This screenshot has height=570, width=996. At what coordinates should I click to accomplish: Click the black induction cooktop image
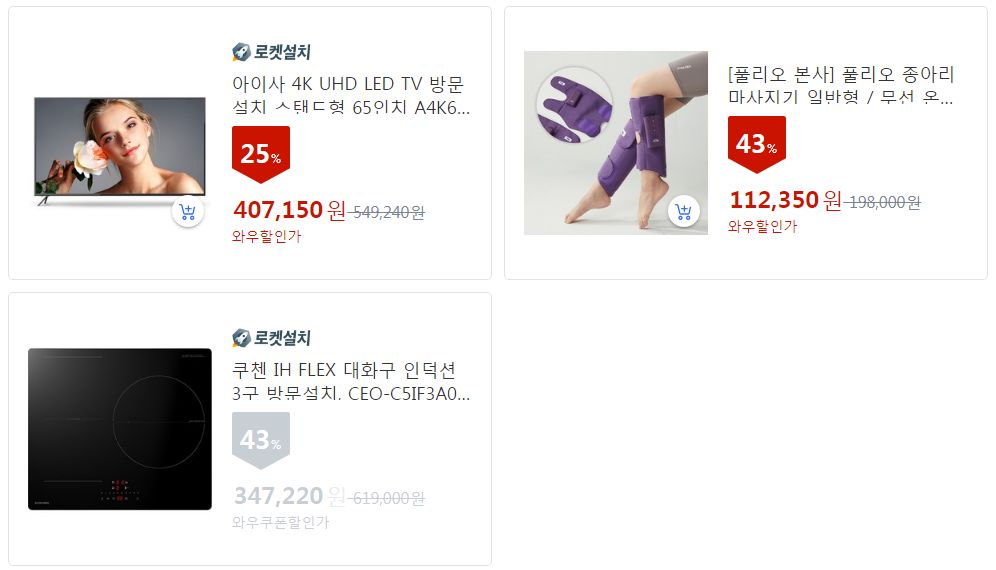click(120, 429)
